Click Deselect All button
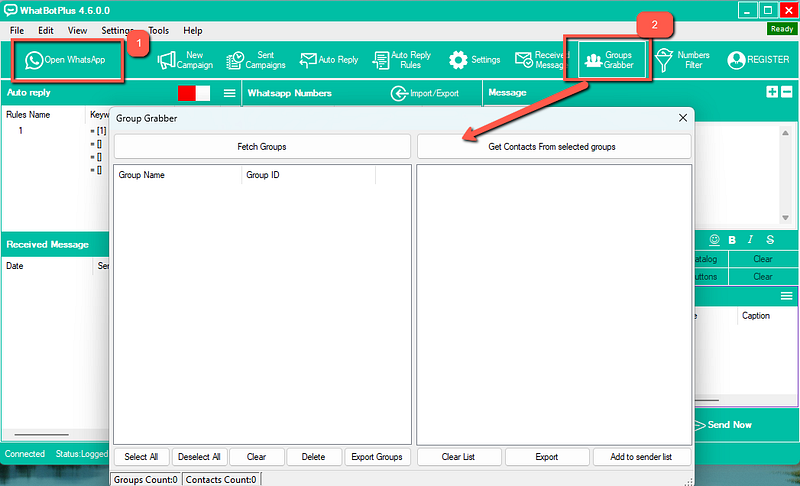 pyautogui.click(x=199, y=457)
